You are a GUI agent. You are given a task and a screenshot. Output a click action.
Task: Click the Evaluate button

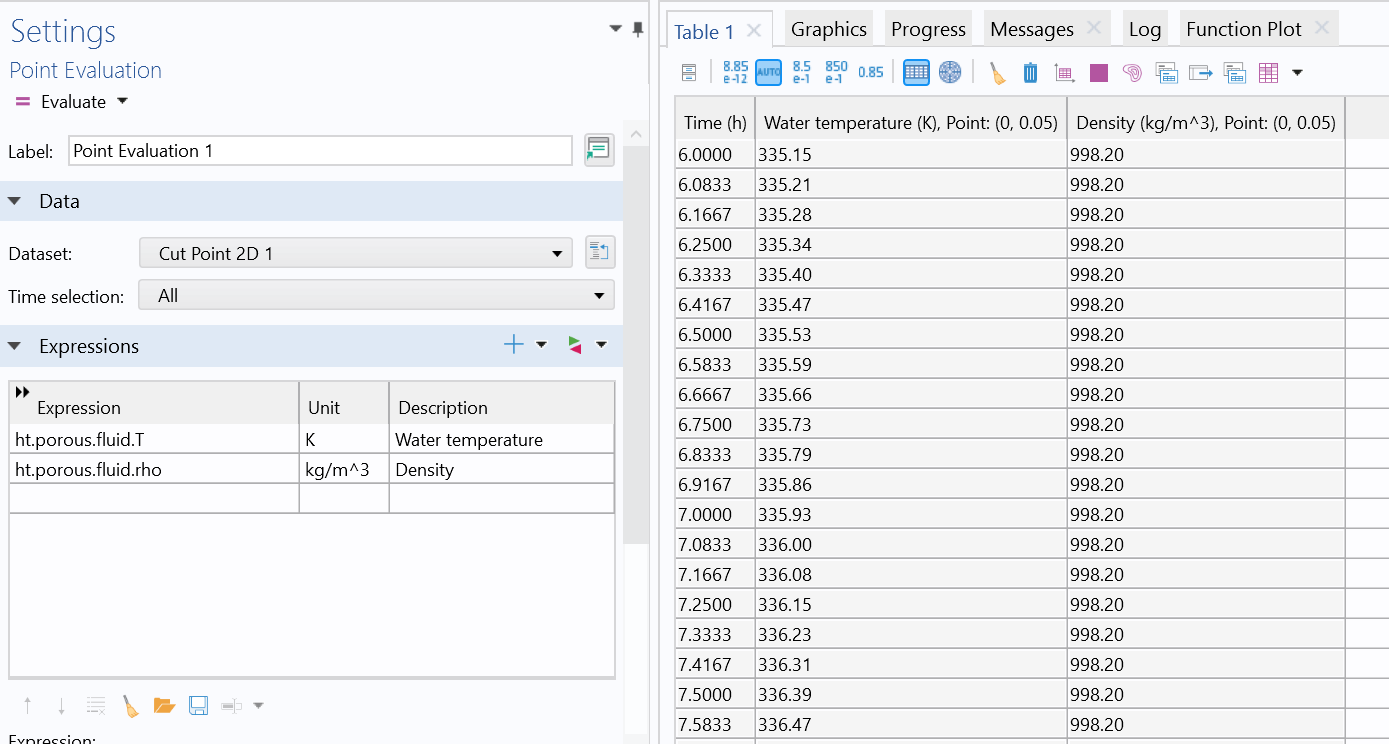pyautogui.click(x=73, y=102)
